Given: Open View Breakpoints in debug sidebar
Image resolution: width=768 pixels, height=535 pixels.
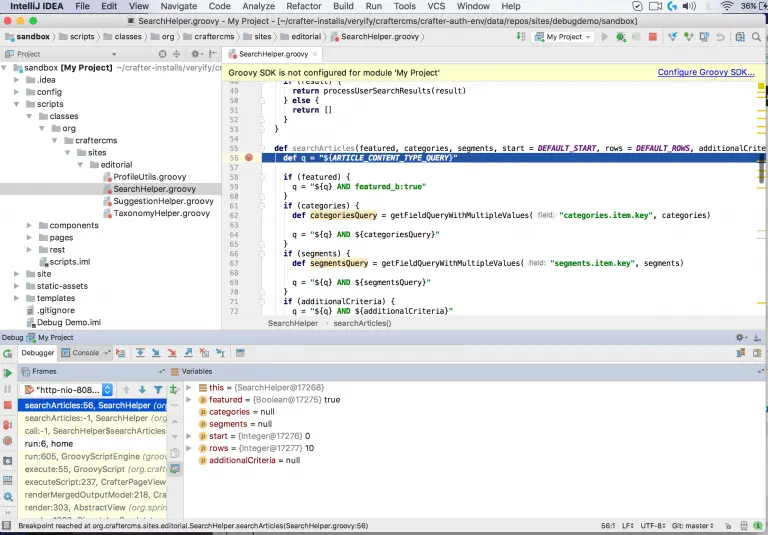Looking at the screenshot, I should tap(8, 423).
